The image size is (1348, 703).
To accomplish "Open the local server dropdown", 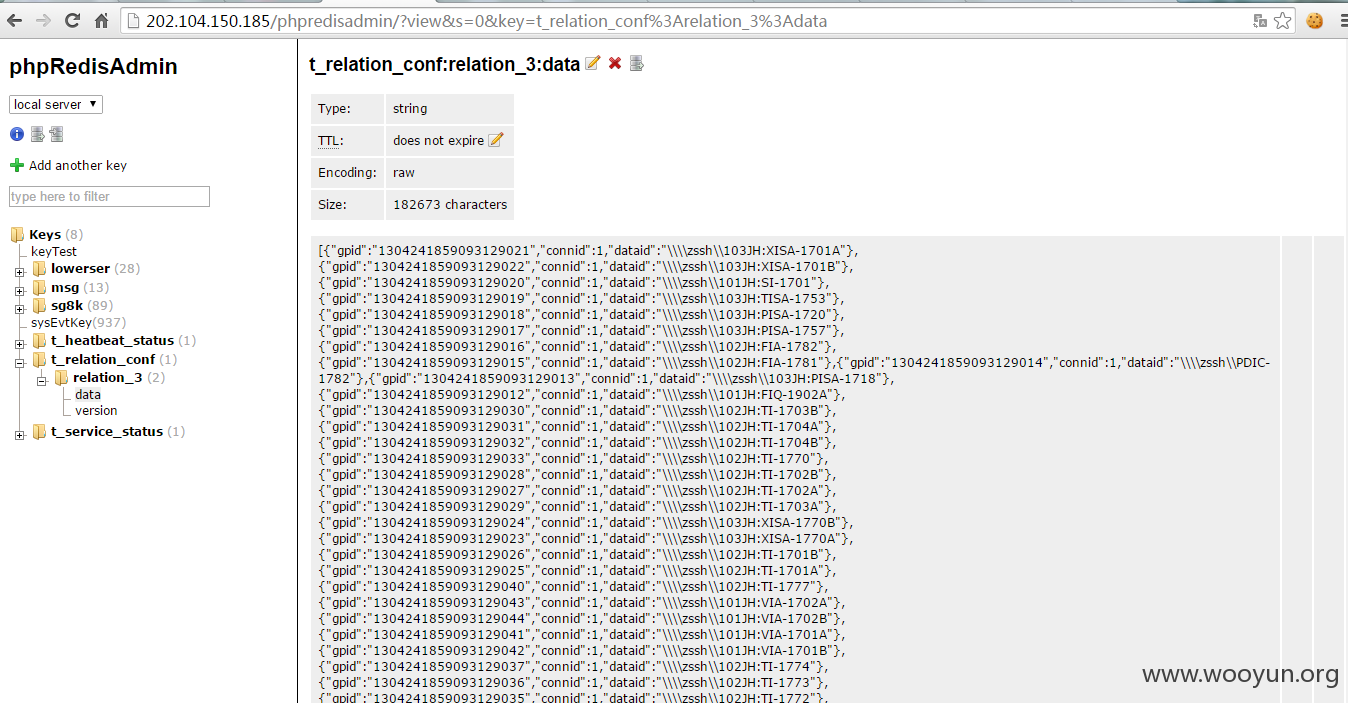I will click(x=56, y=104).
